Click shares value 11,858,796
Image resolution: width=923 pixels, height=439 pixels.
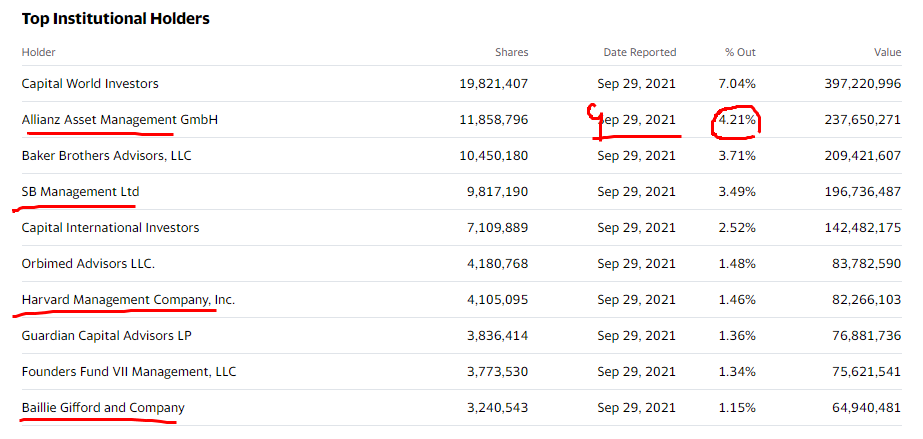tap(494, 119)
